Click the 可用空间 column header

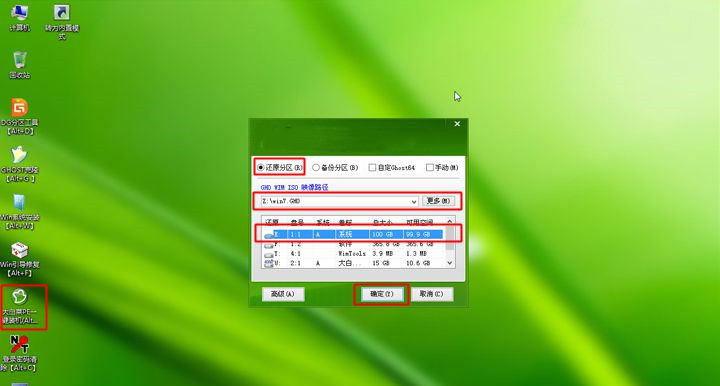coord(419,223)
